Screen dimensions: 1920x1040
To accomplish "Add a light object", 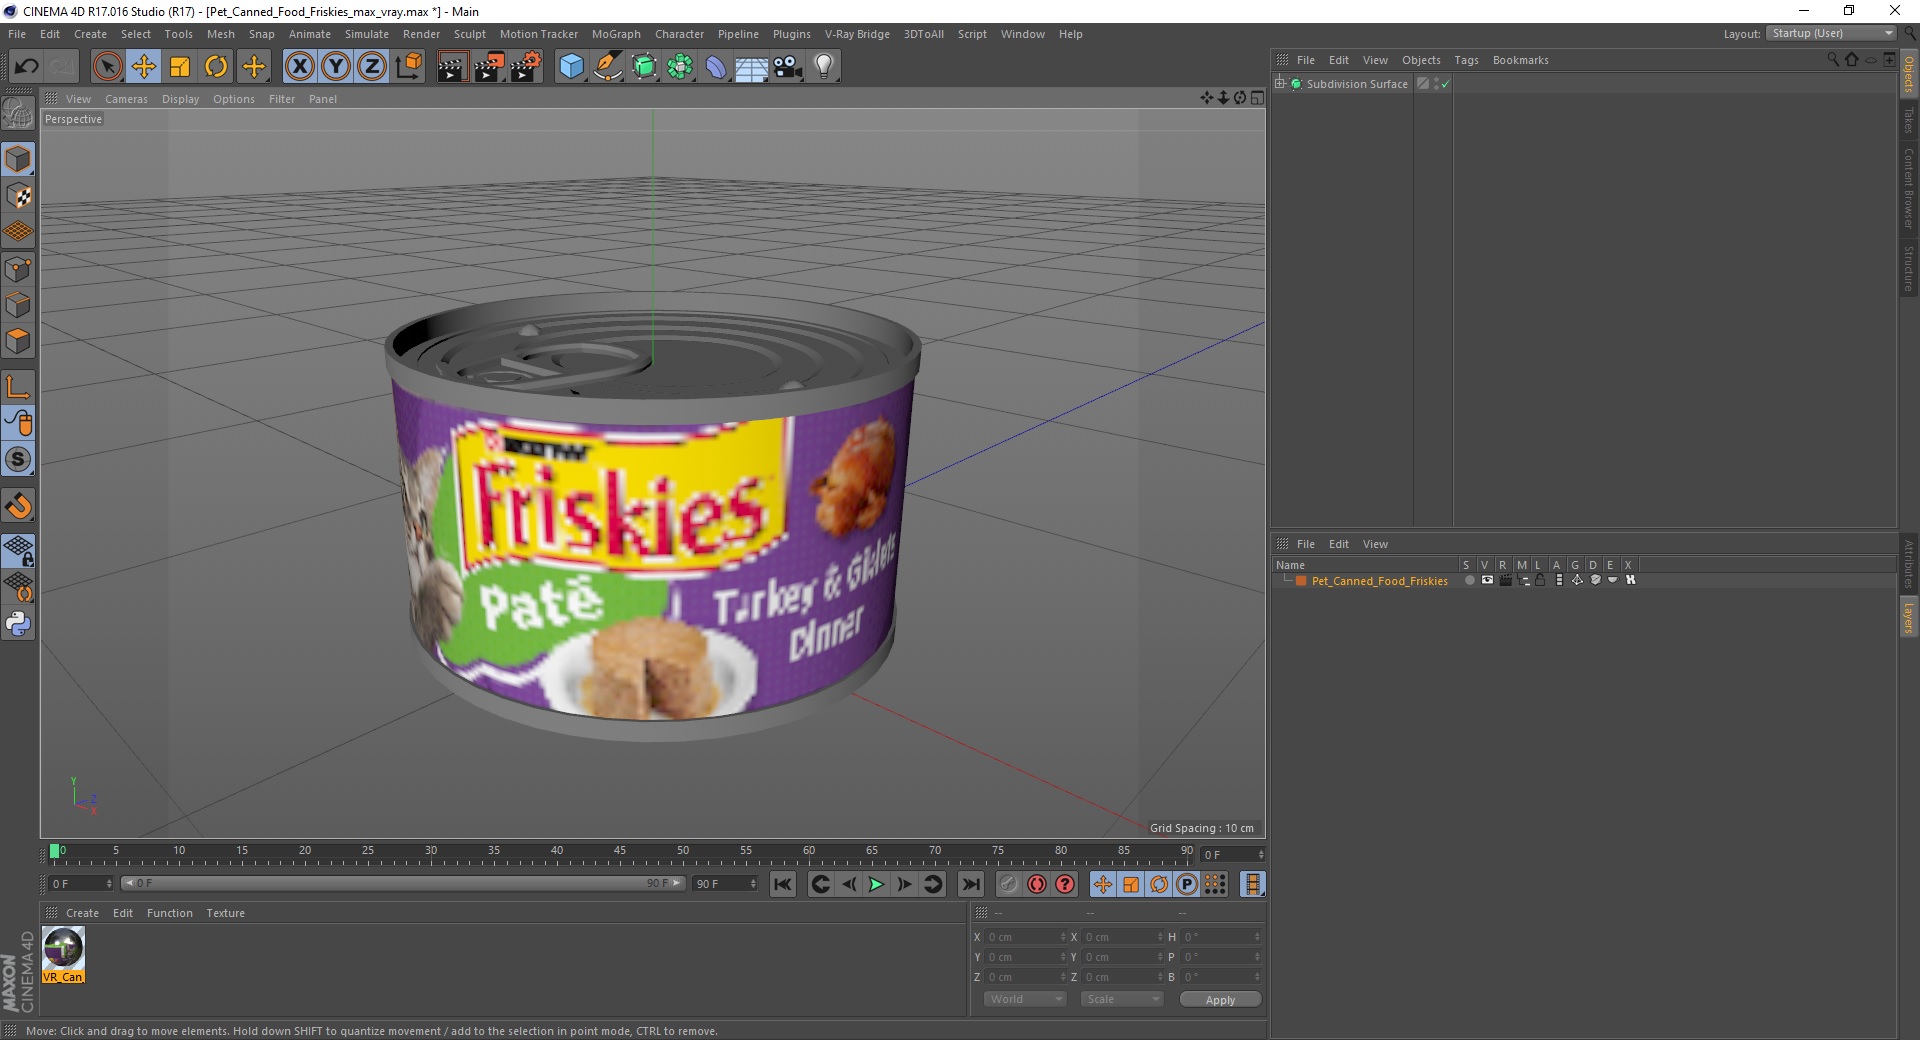I will pos(824,67).
